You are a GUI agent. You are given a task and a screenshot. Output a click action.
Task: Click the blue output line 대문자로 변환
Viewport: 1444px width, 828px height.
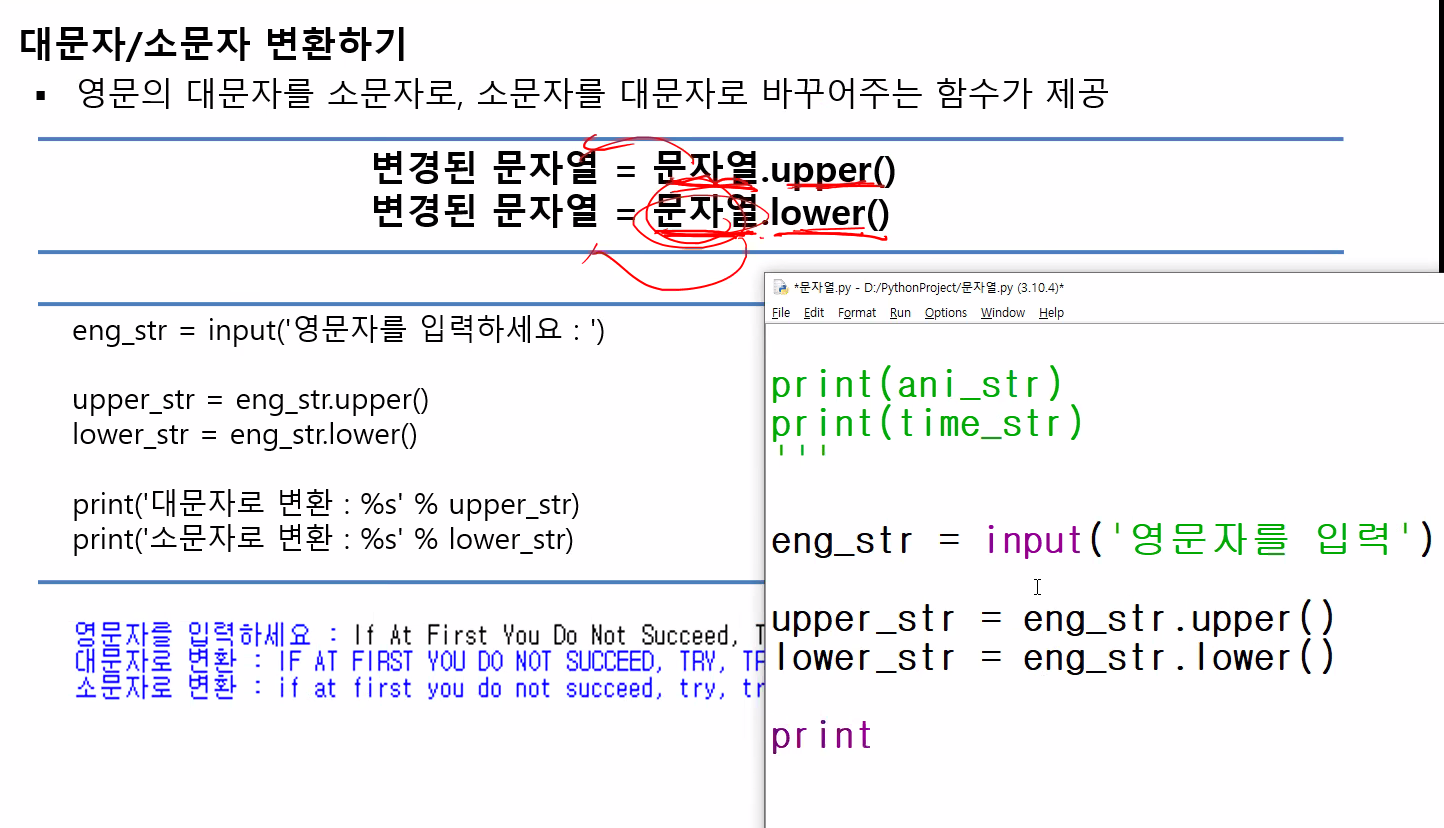[419, 661]
